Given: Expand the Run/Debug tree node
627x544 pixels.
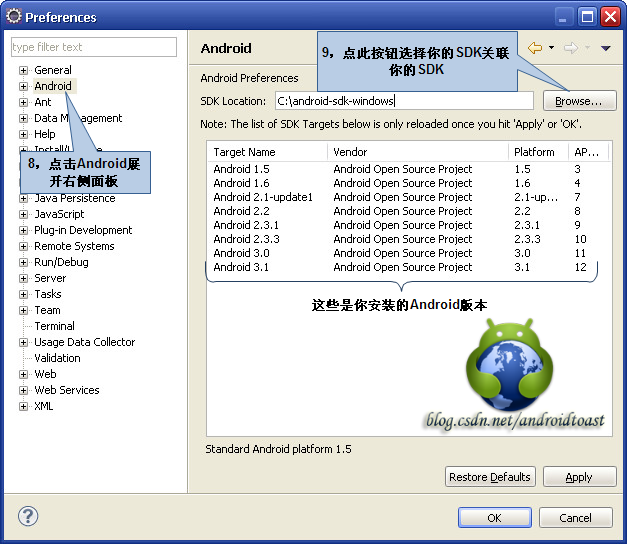Looking at the screenshot, I should 23,262.
